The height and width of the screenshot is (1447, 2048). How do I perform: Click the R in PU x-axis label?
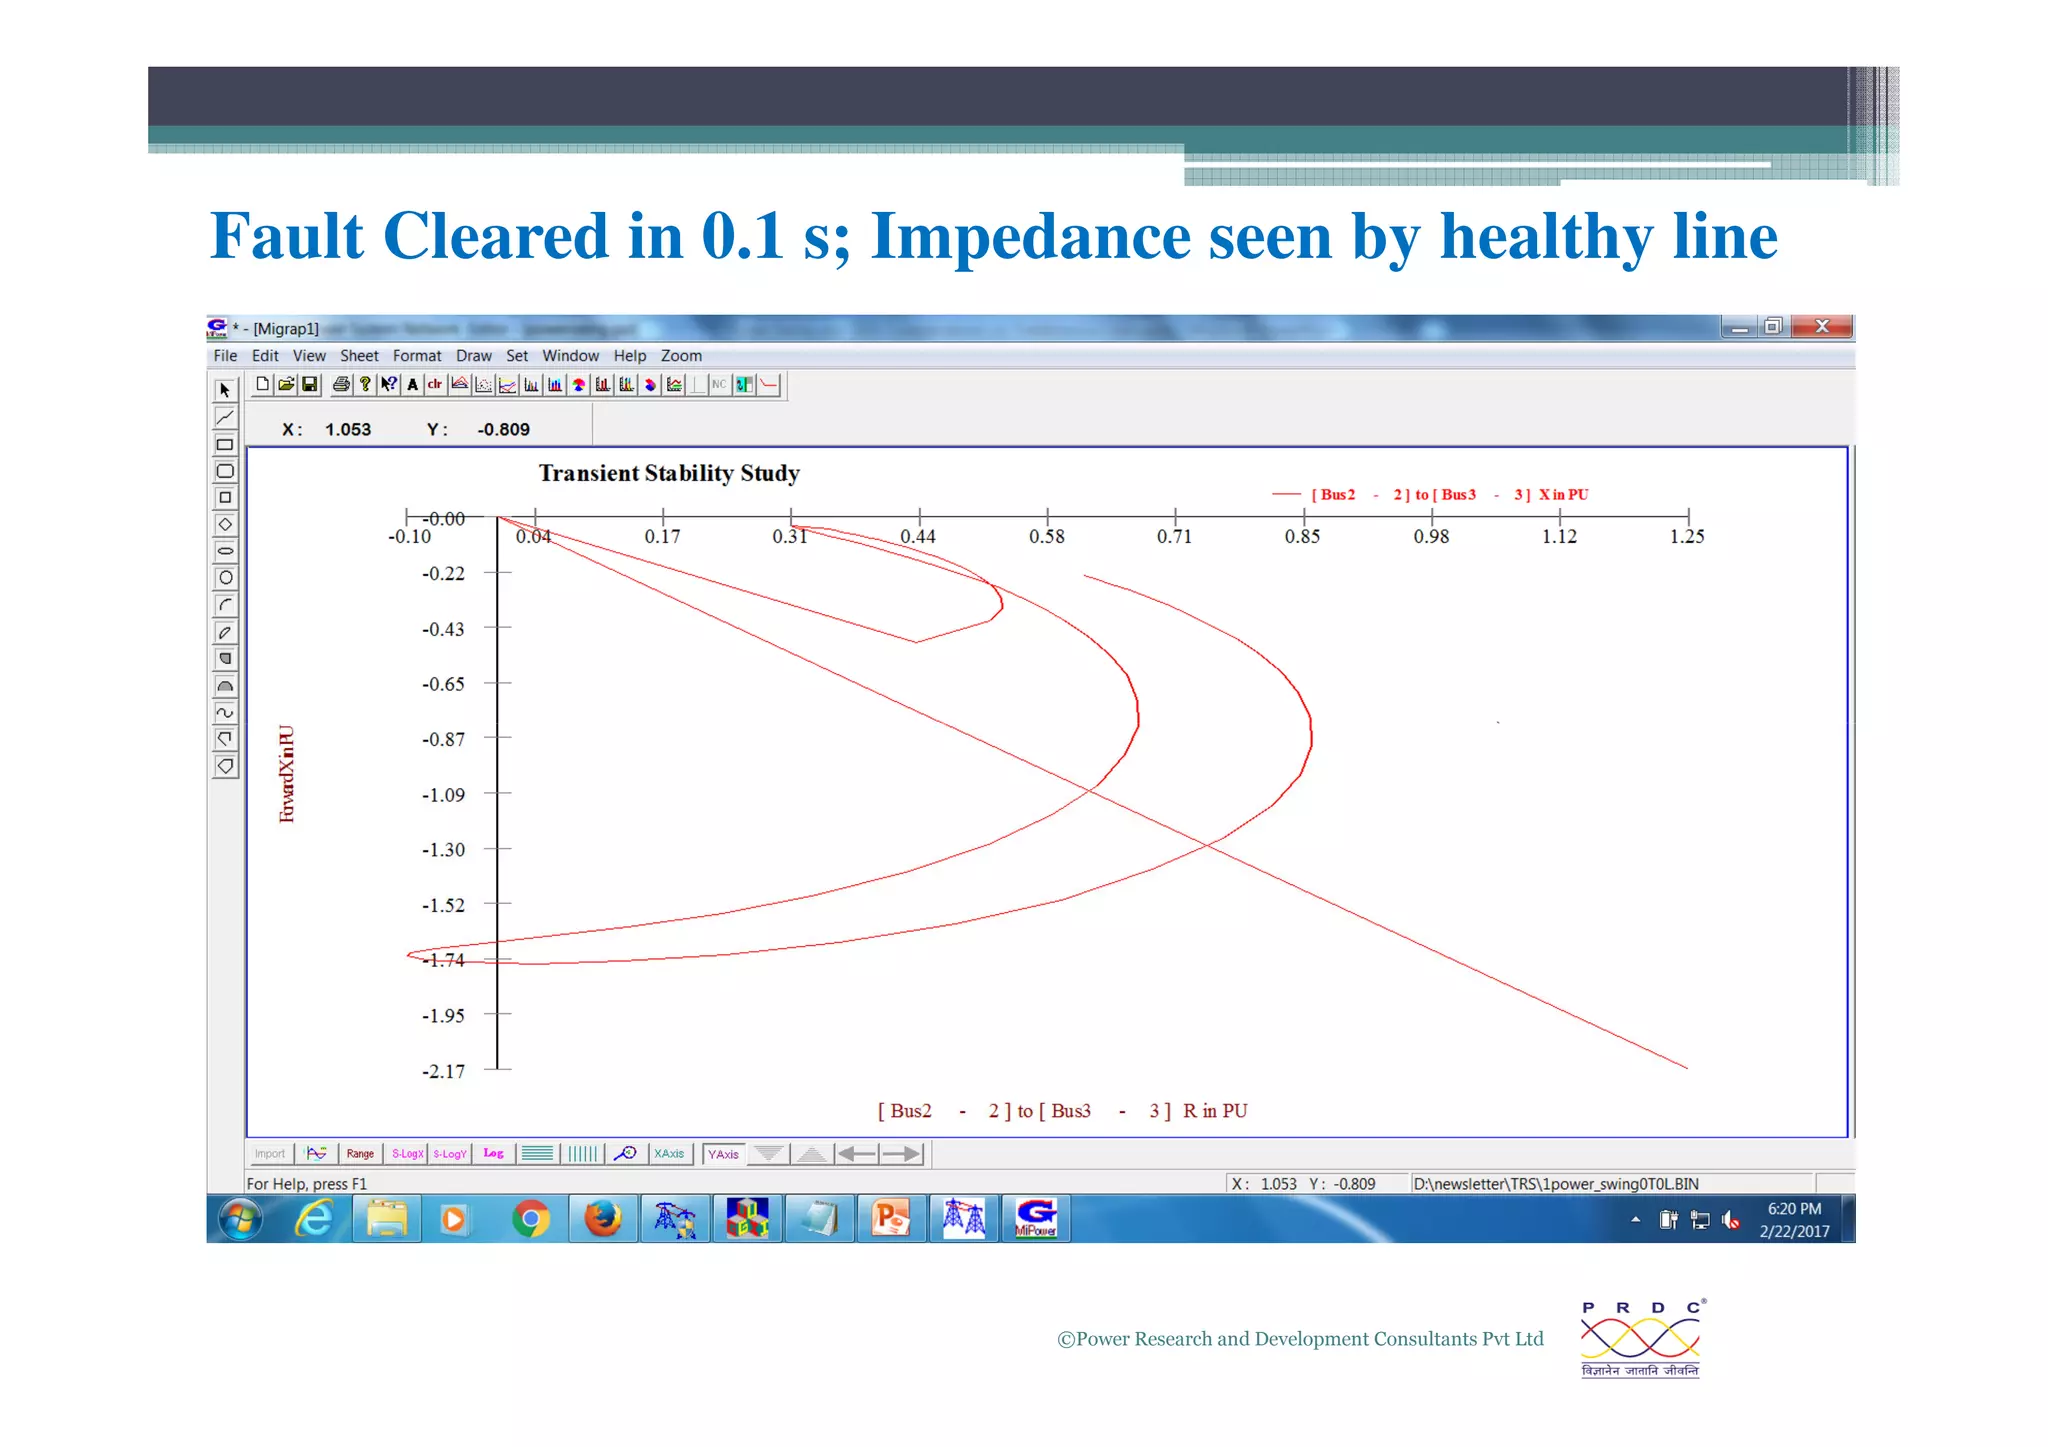click(1063, 1111)
